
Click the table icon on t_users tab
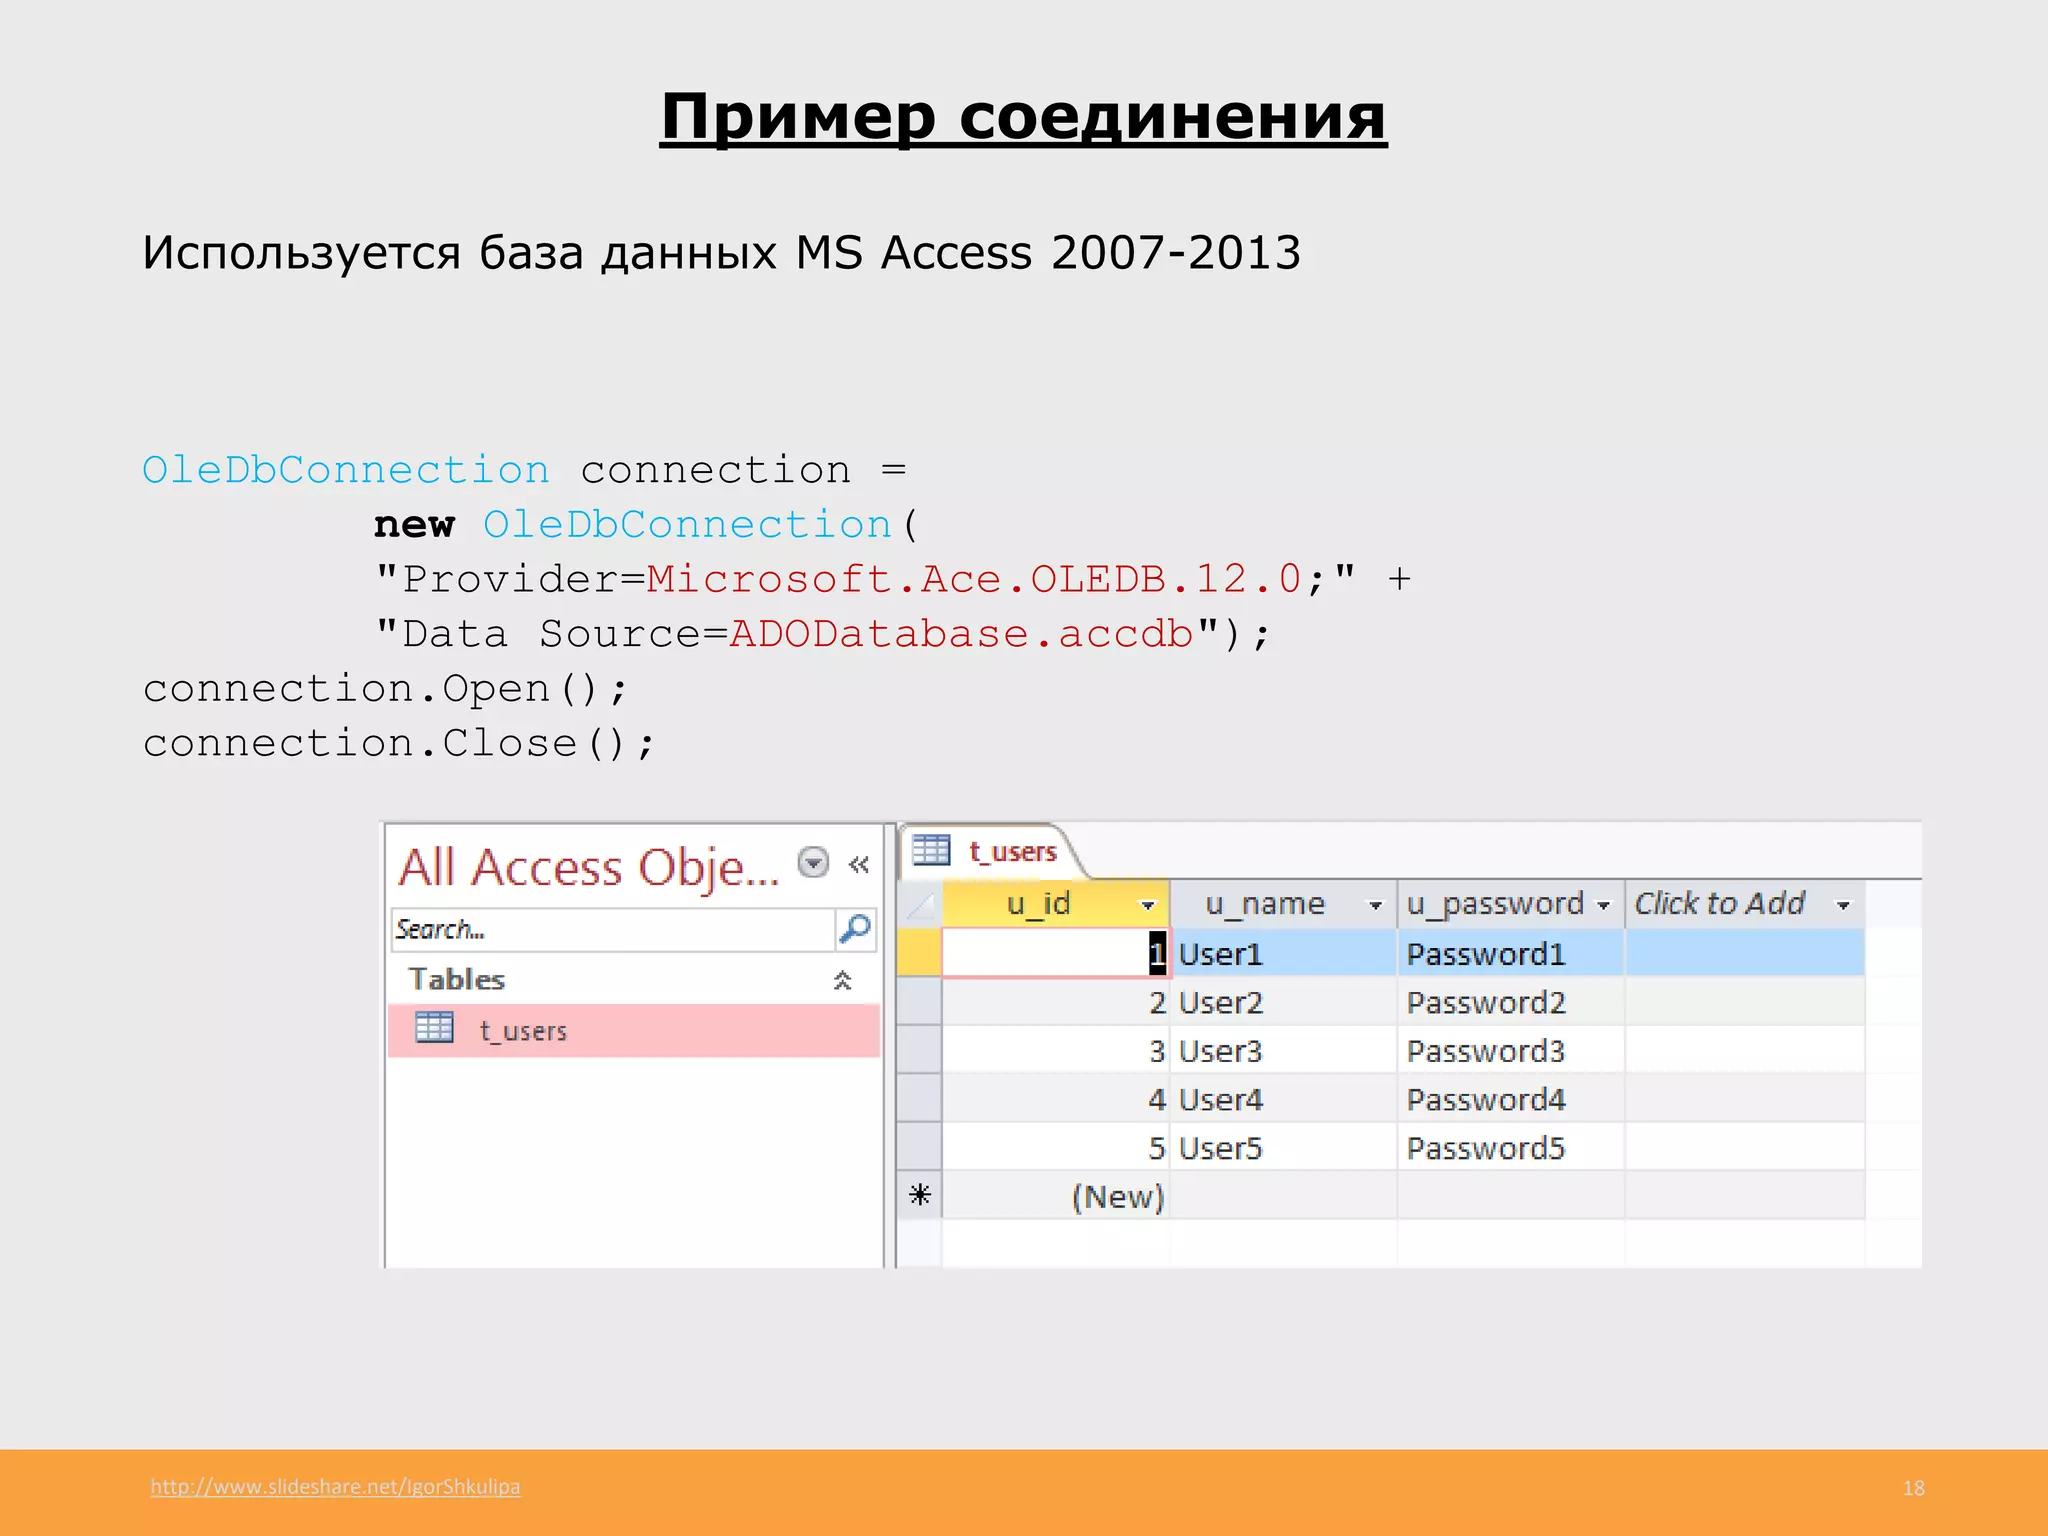[x=931, y=850]
